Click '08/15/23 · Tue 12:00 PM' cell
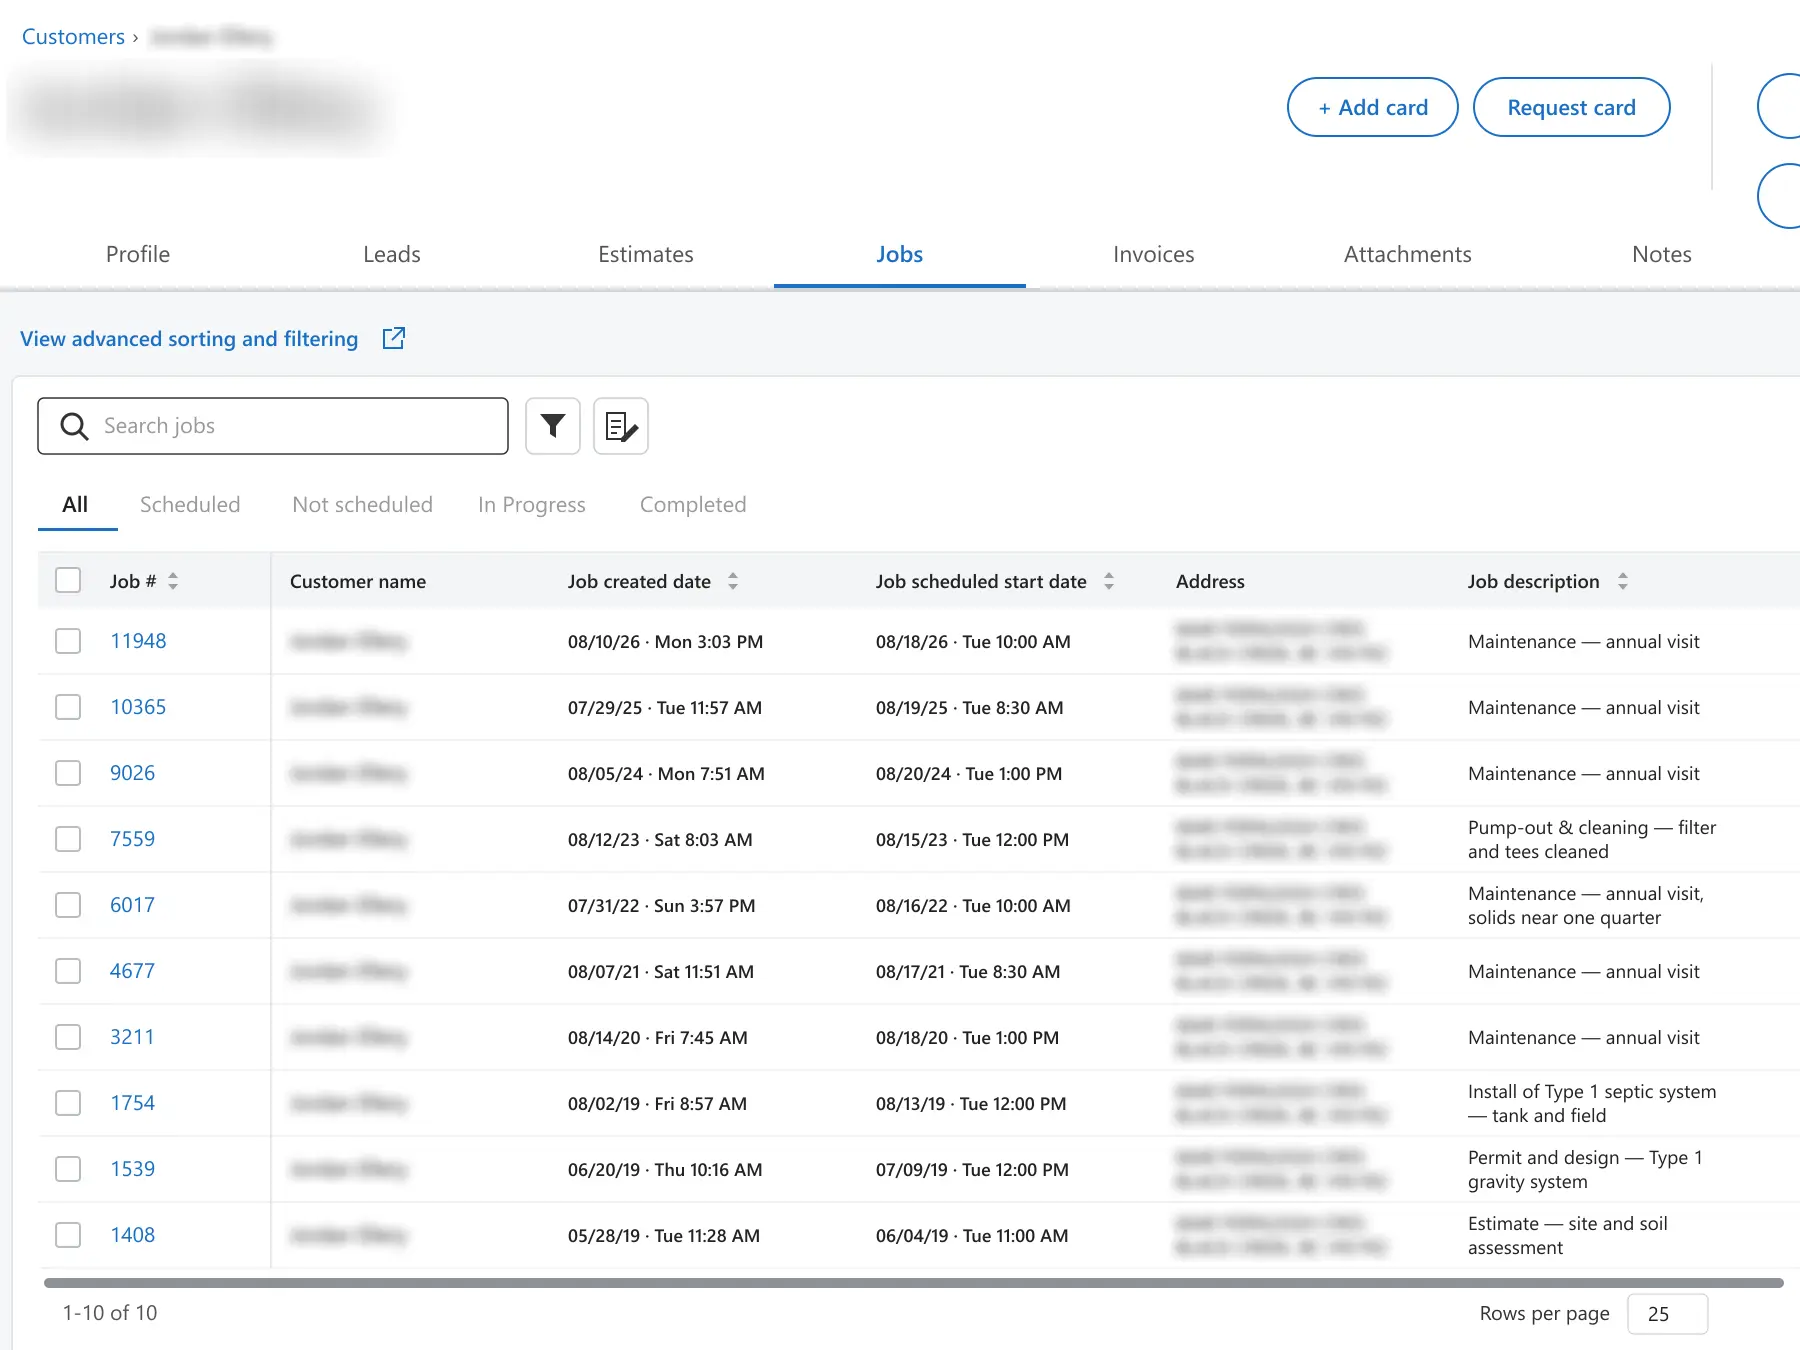 tap(972, 839)
